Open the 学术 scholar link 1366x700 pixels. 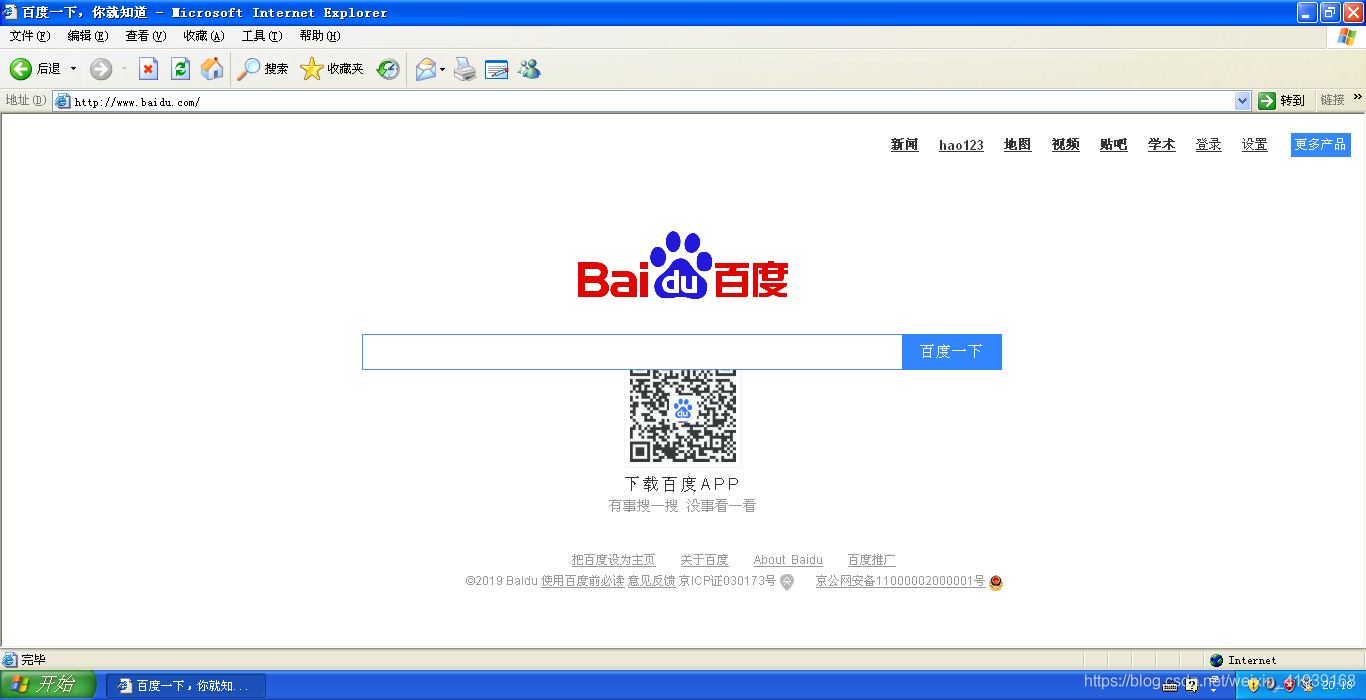[1161, 145]
